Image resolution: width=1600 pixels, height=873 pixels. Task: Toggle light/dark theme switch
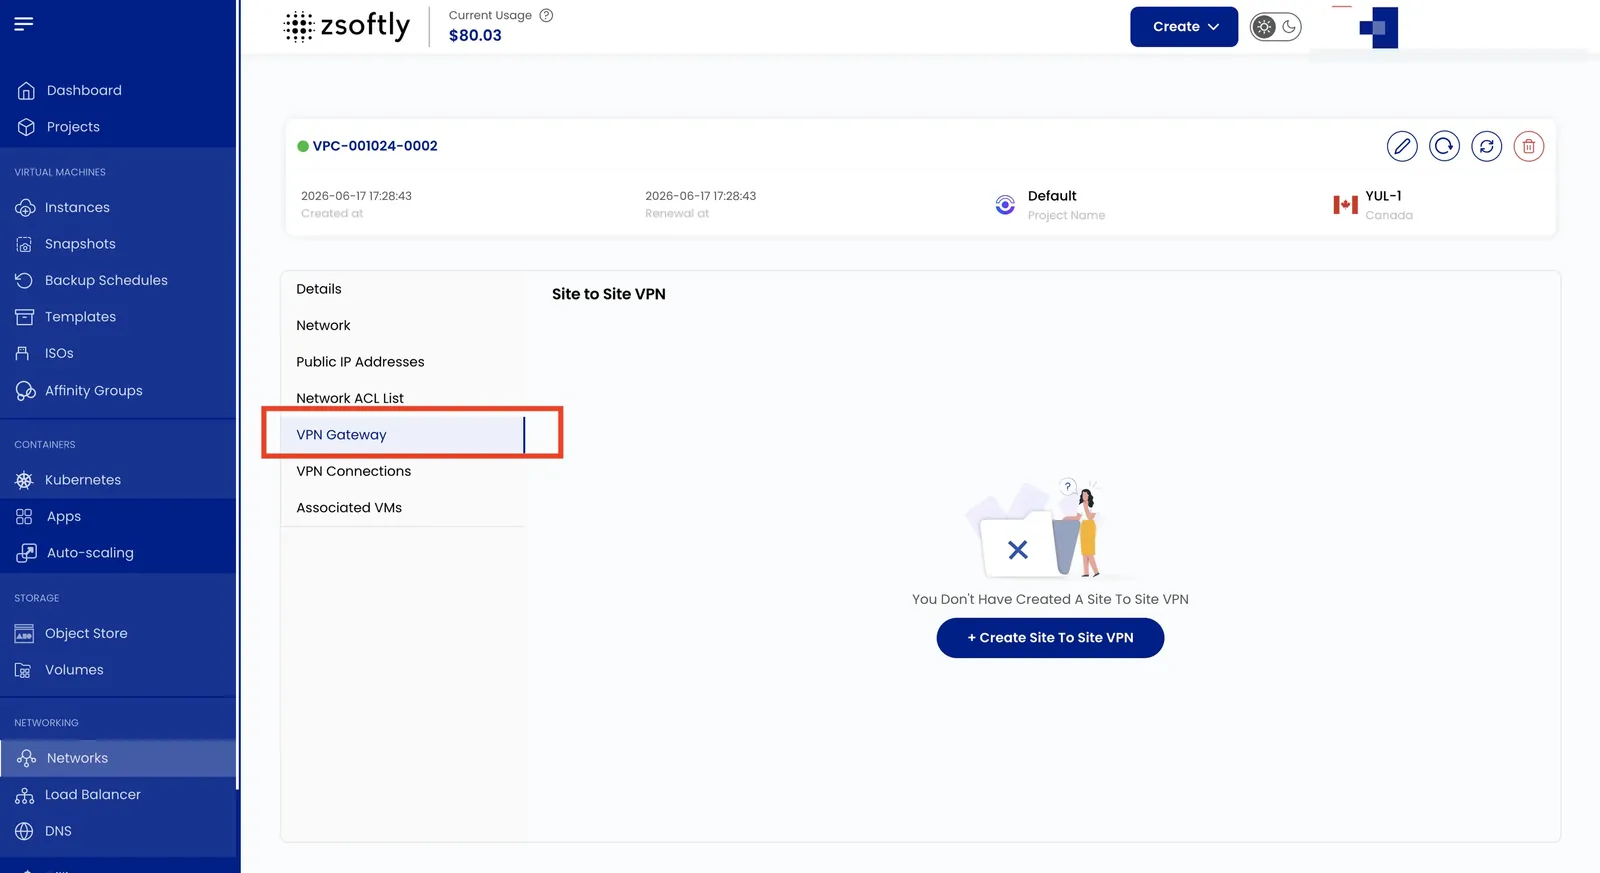tap(1276, 27)
